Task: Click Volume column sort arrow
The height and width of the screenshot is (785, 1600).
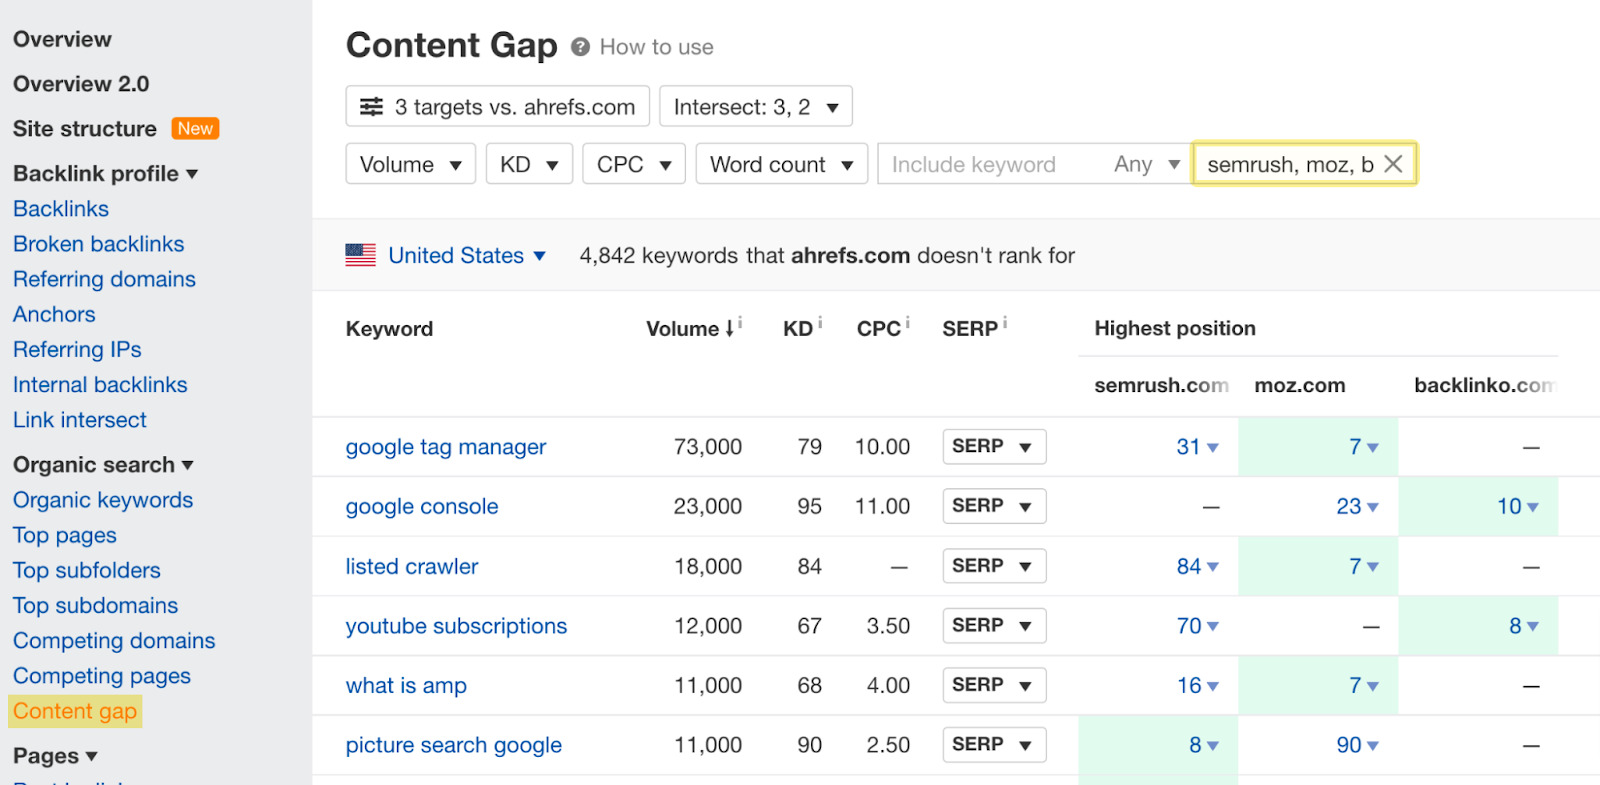Action: (x=730, y=328)
